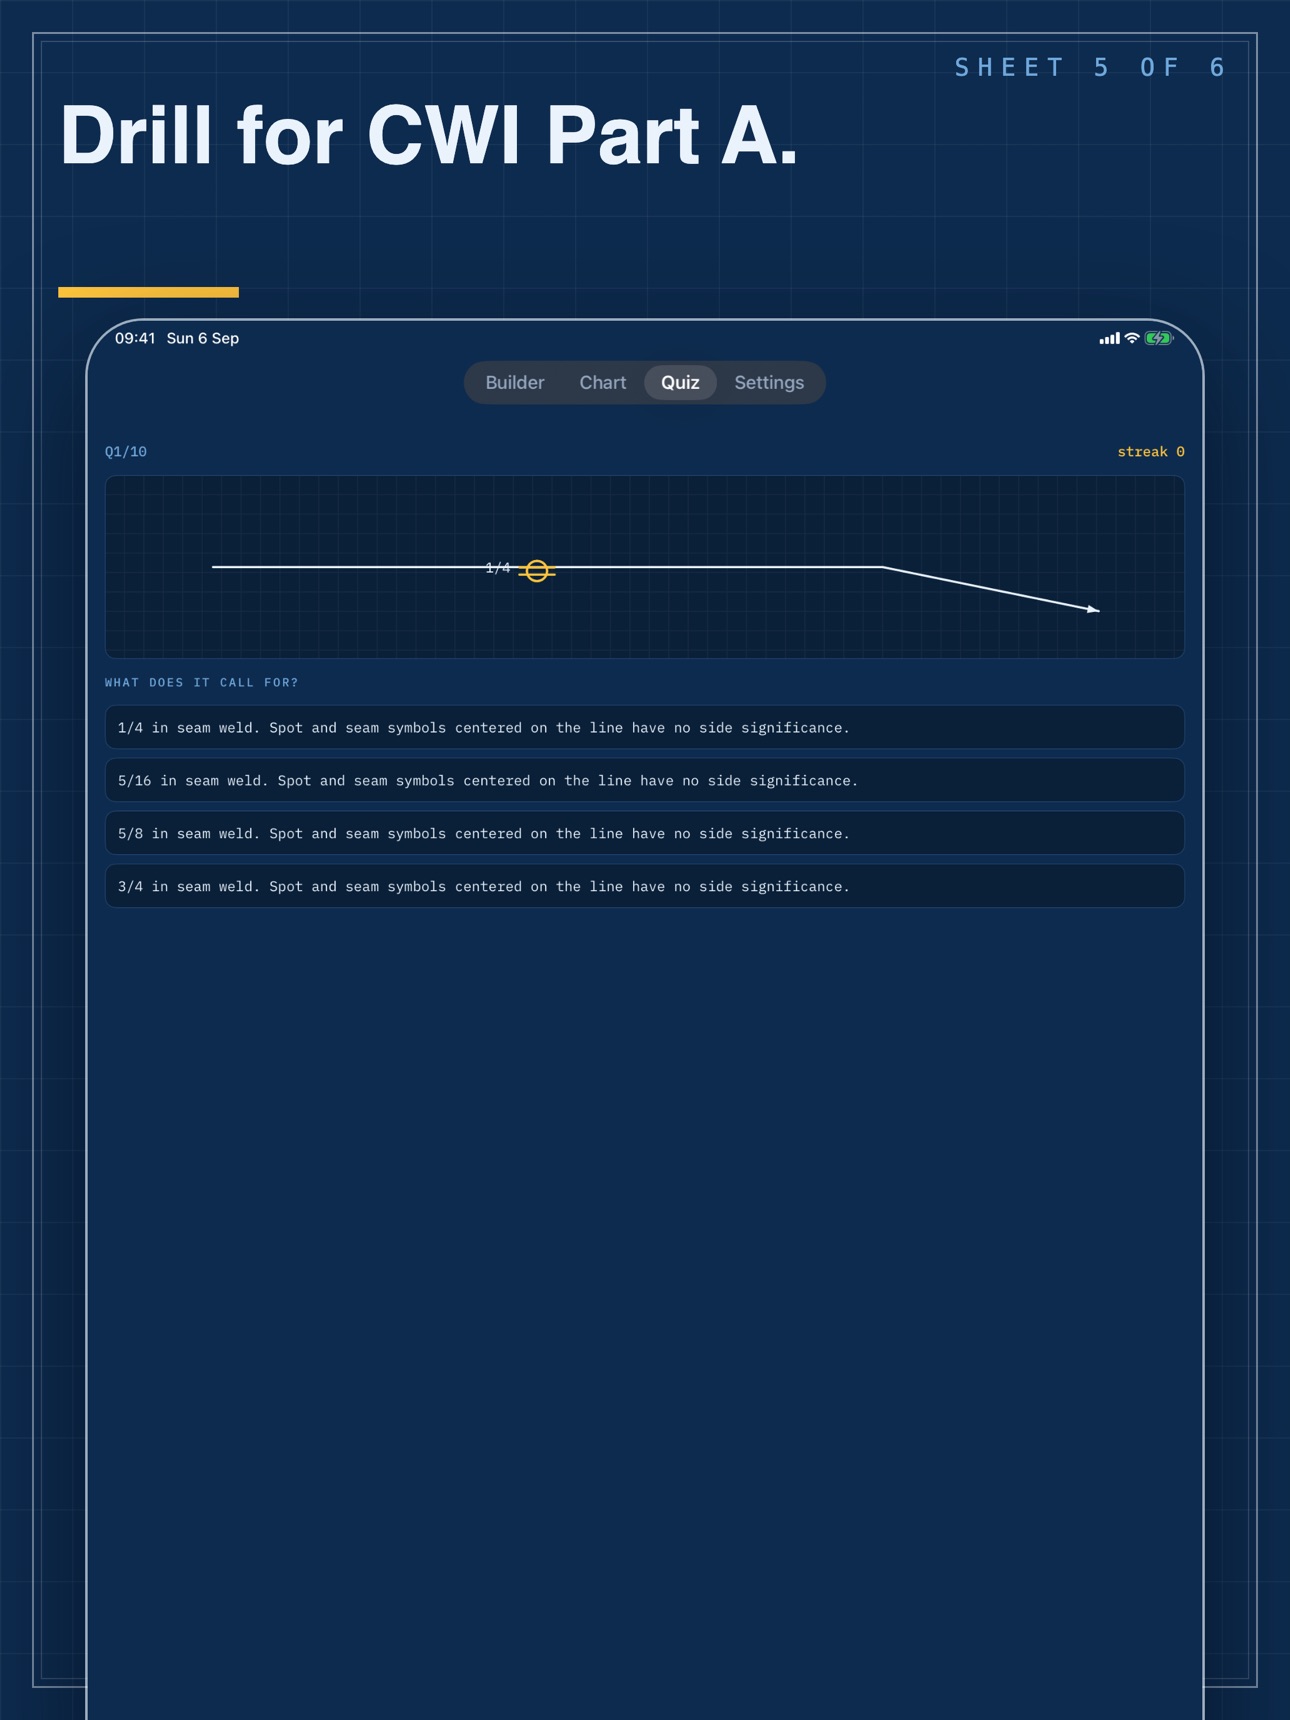Choose the 1/4 in seam weld answer
Image resolution: width=1290 pixels, height=1720 pixels.
pos(645,727)
